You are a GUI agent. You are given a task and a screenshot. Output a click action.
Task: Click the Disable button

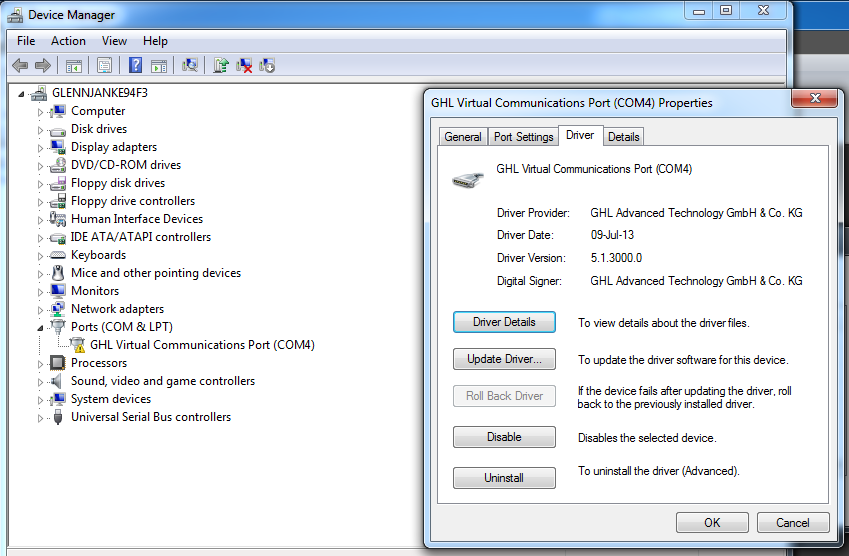(504, 437)
